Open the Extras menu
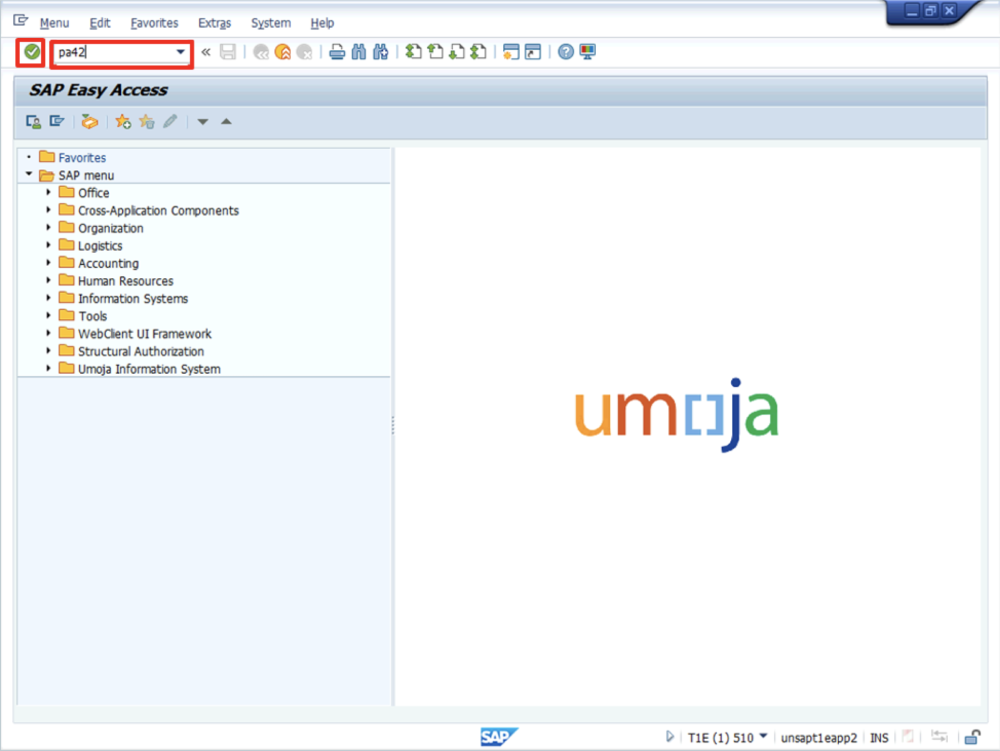 coord(214,23)
